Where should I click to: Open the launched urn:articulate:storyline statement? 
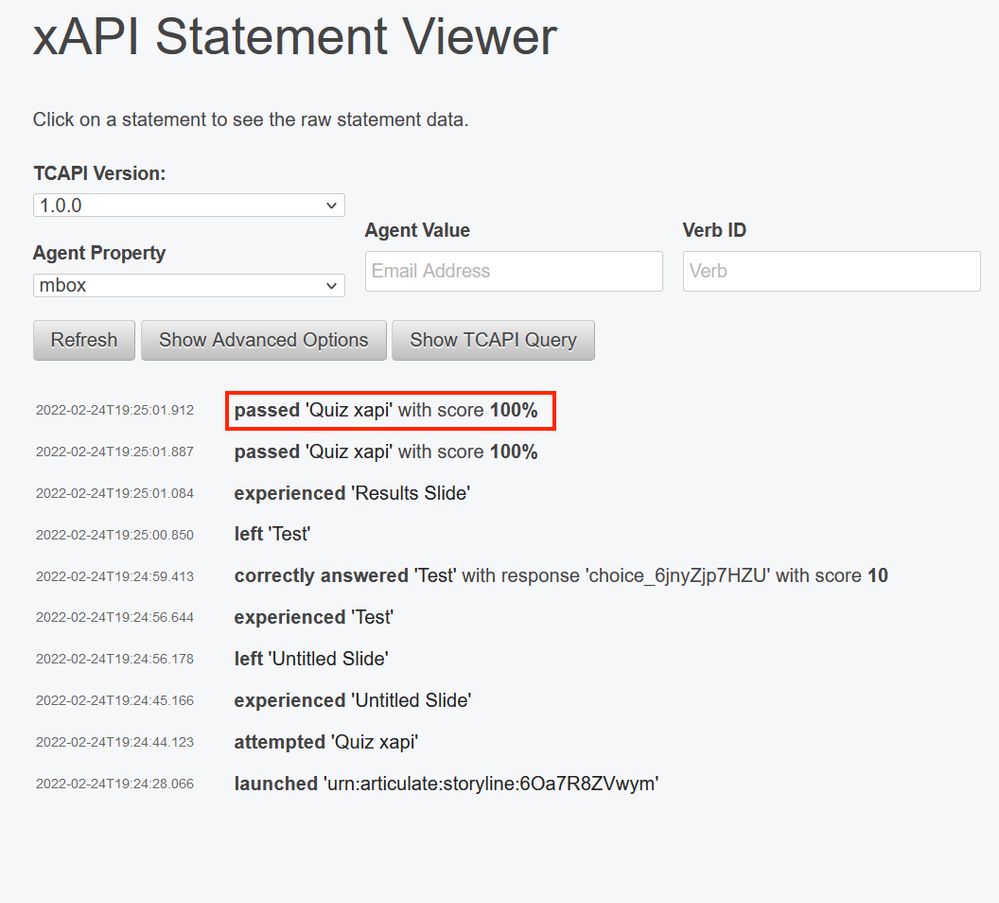[x=446, y=783]
